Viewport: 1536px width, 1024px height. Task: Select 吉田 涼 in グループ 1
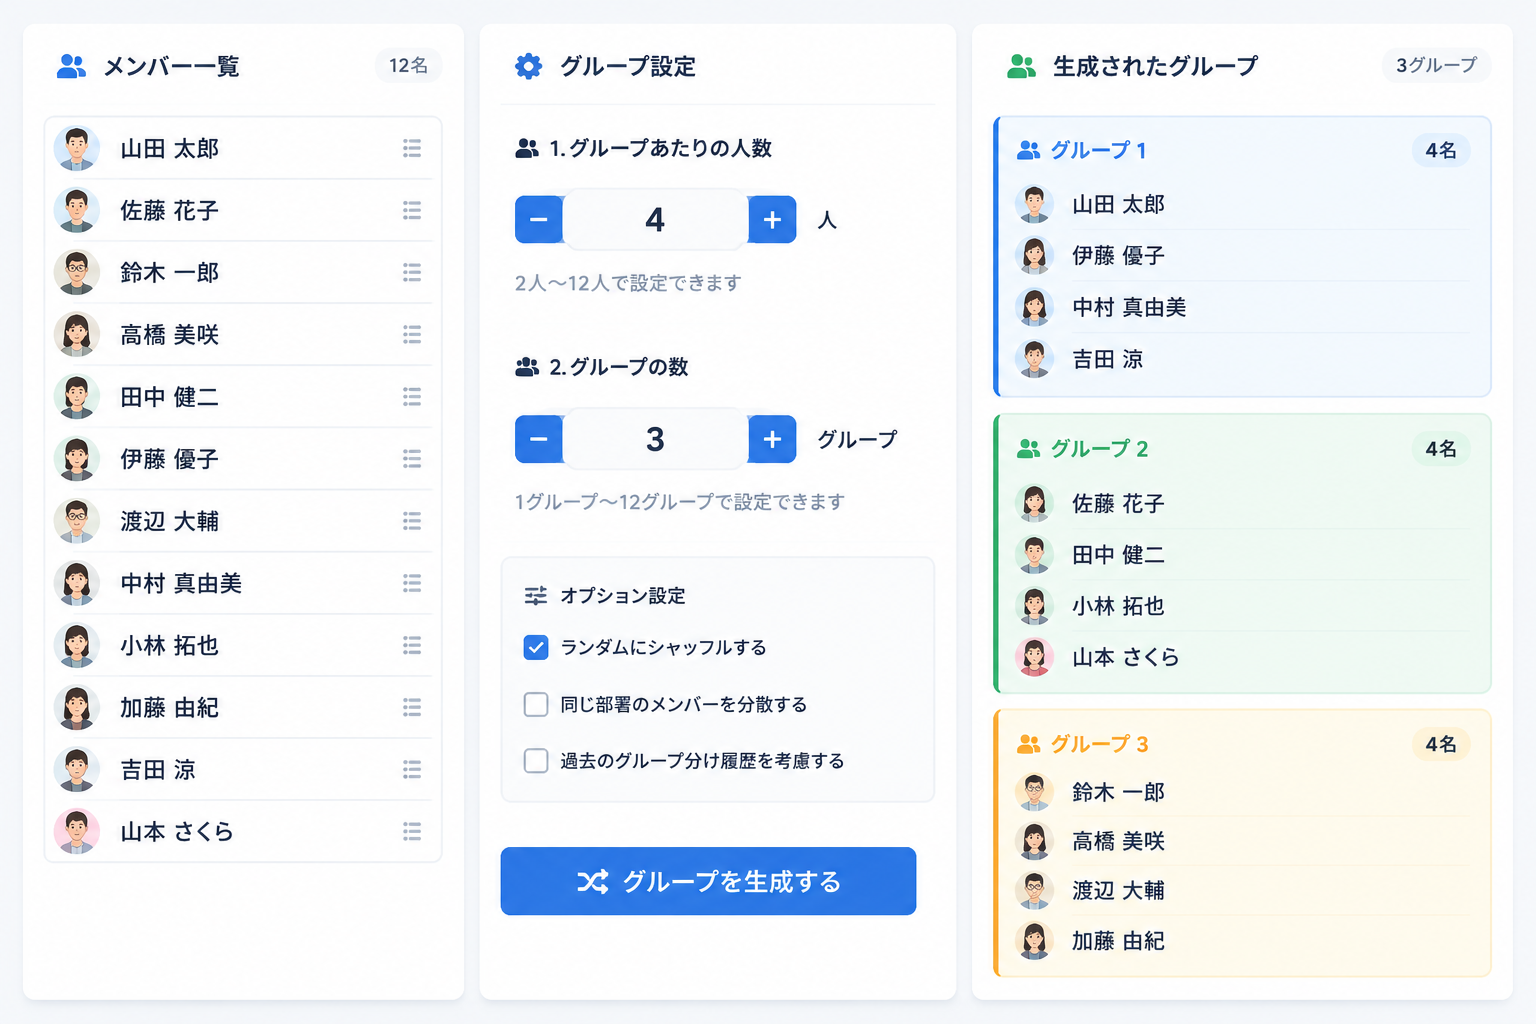tap(1242, 359)
